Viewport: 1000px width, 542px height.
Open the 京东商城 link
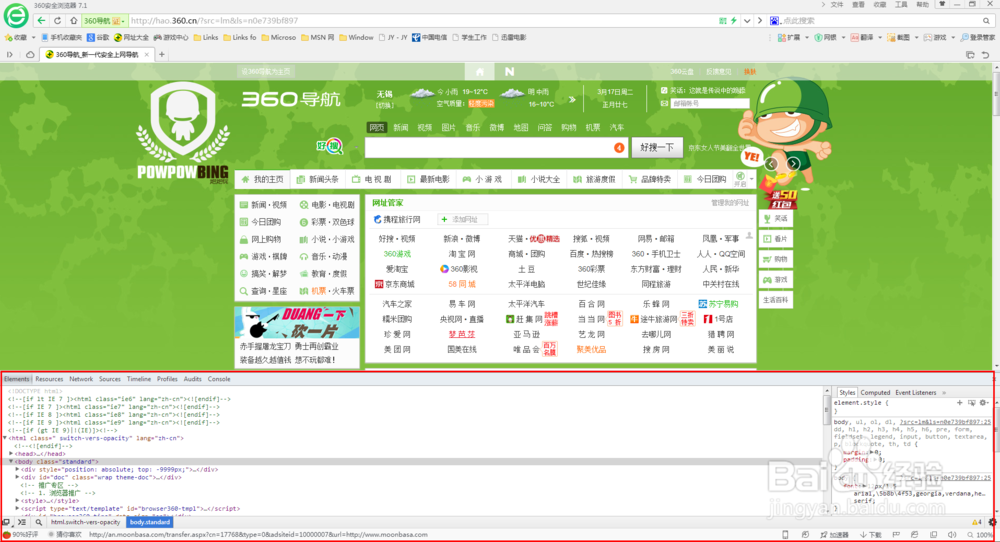click(395, 284)
